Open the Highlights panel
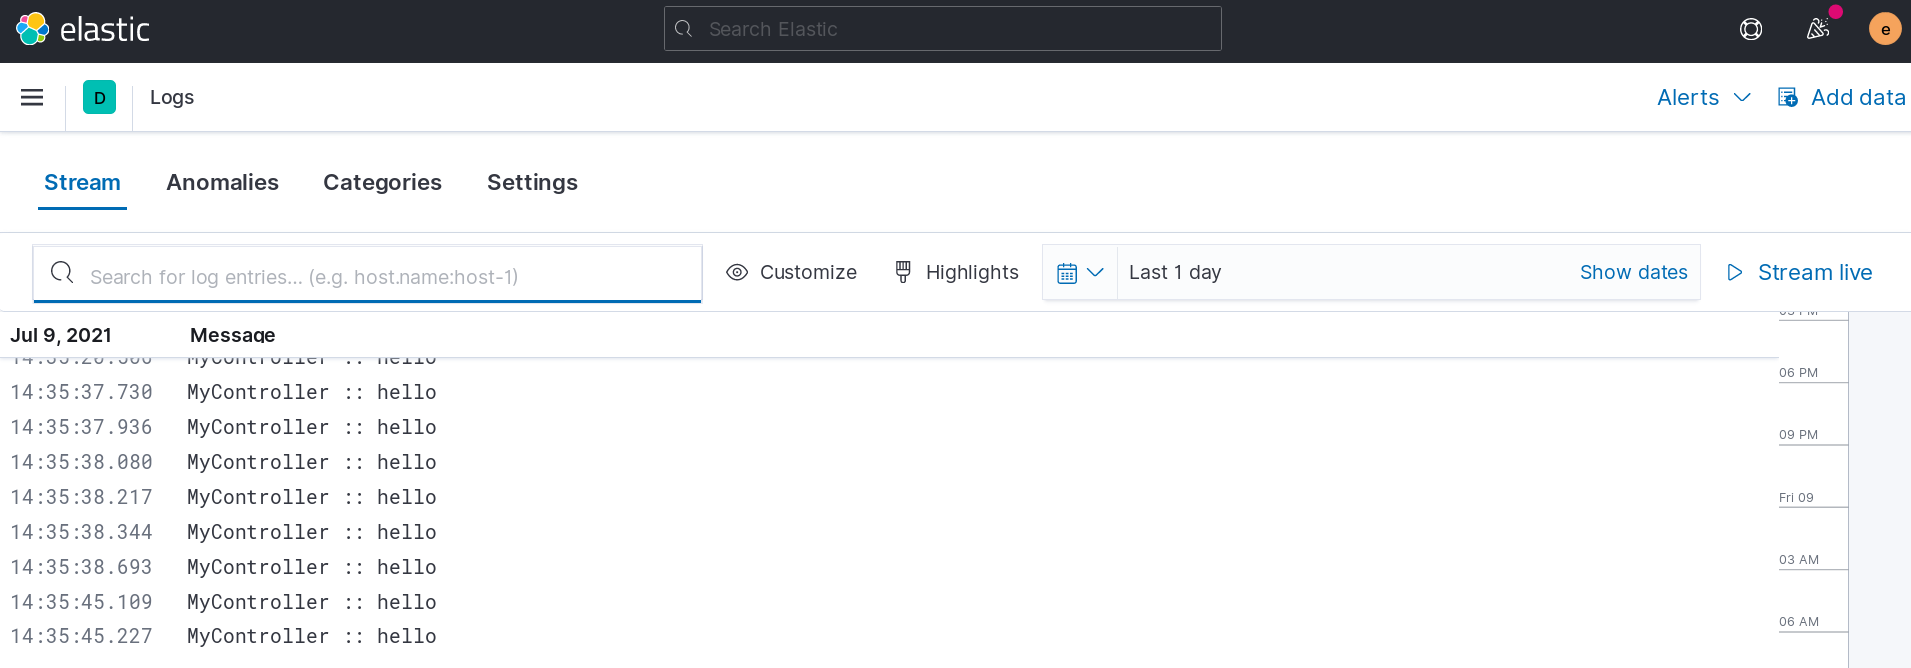Viewport: 1911px width, 668px height. pyautogui.click(x=956, y=272)
